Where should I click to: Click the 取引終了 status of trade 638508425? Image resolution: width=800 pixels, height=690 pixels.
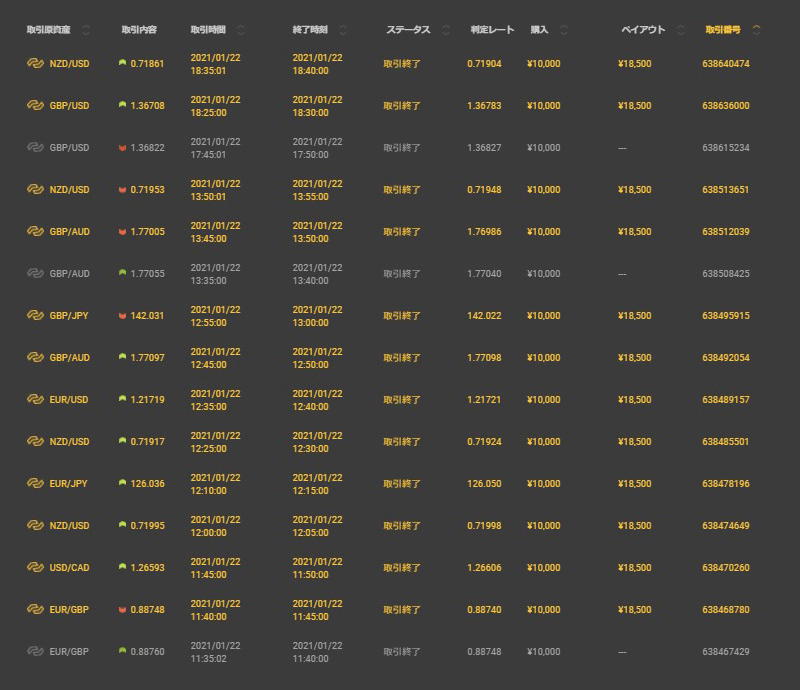pos(402,273)
